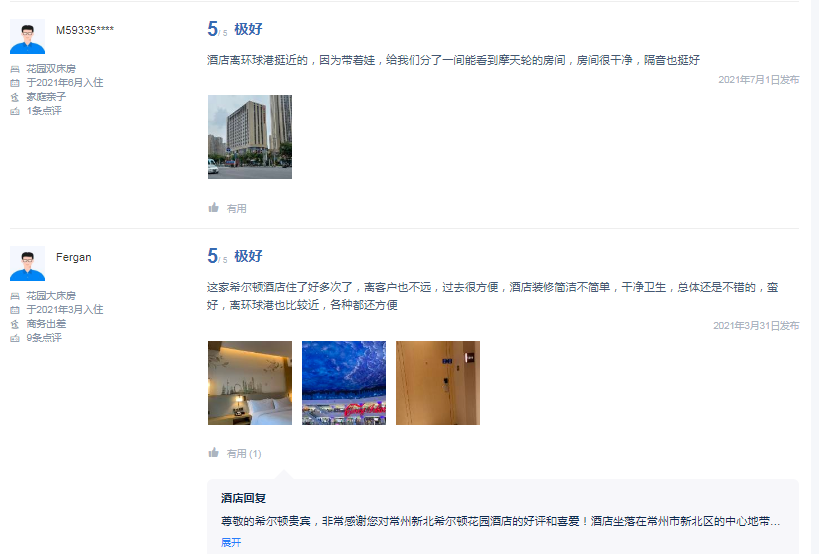This screenshot has height=554, width=819.
Task: Click Fergan user avatar icon
Action: 27,264
